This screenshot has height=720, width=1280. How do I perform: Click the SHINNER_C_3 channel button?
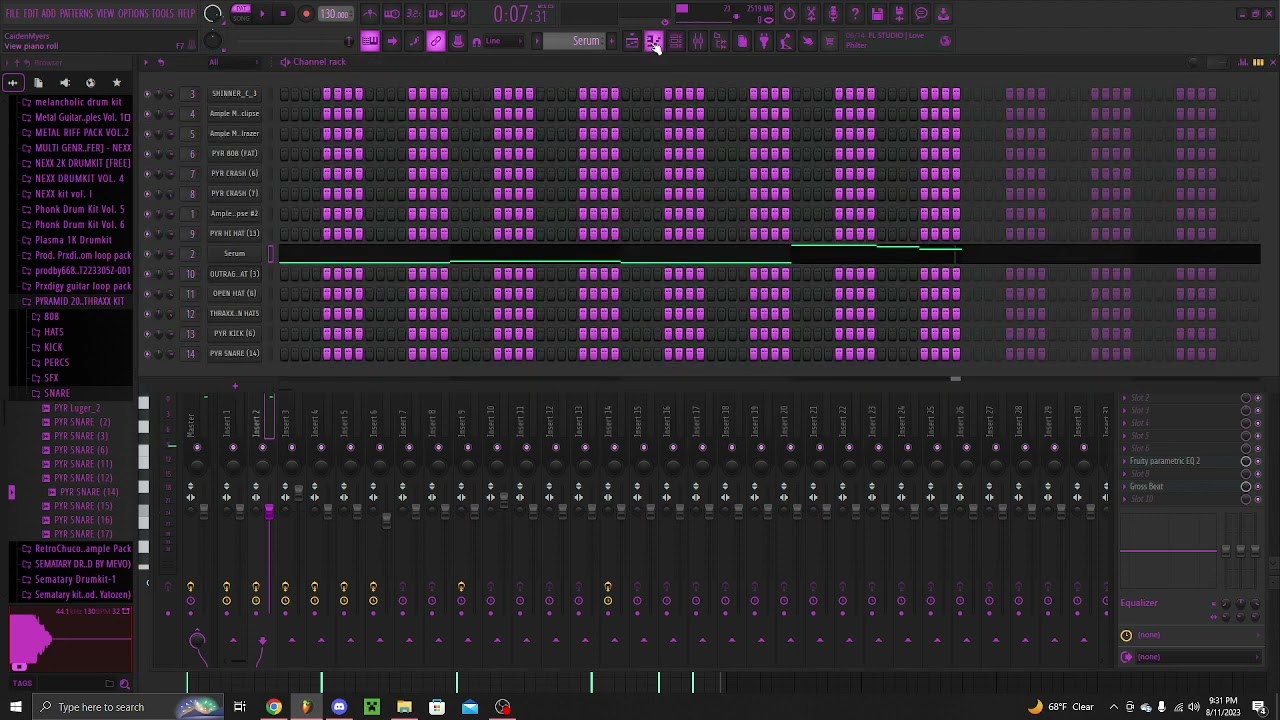click(x=234, y=94)
